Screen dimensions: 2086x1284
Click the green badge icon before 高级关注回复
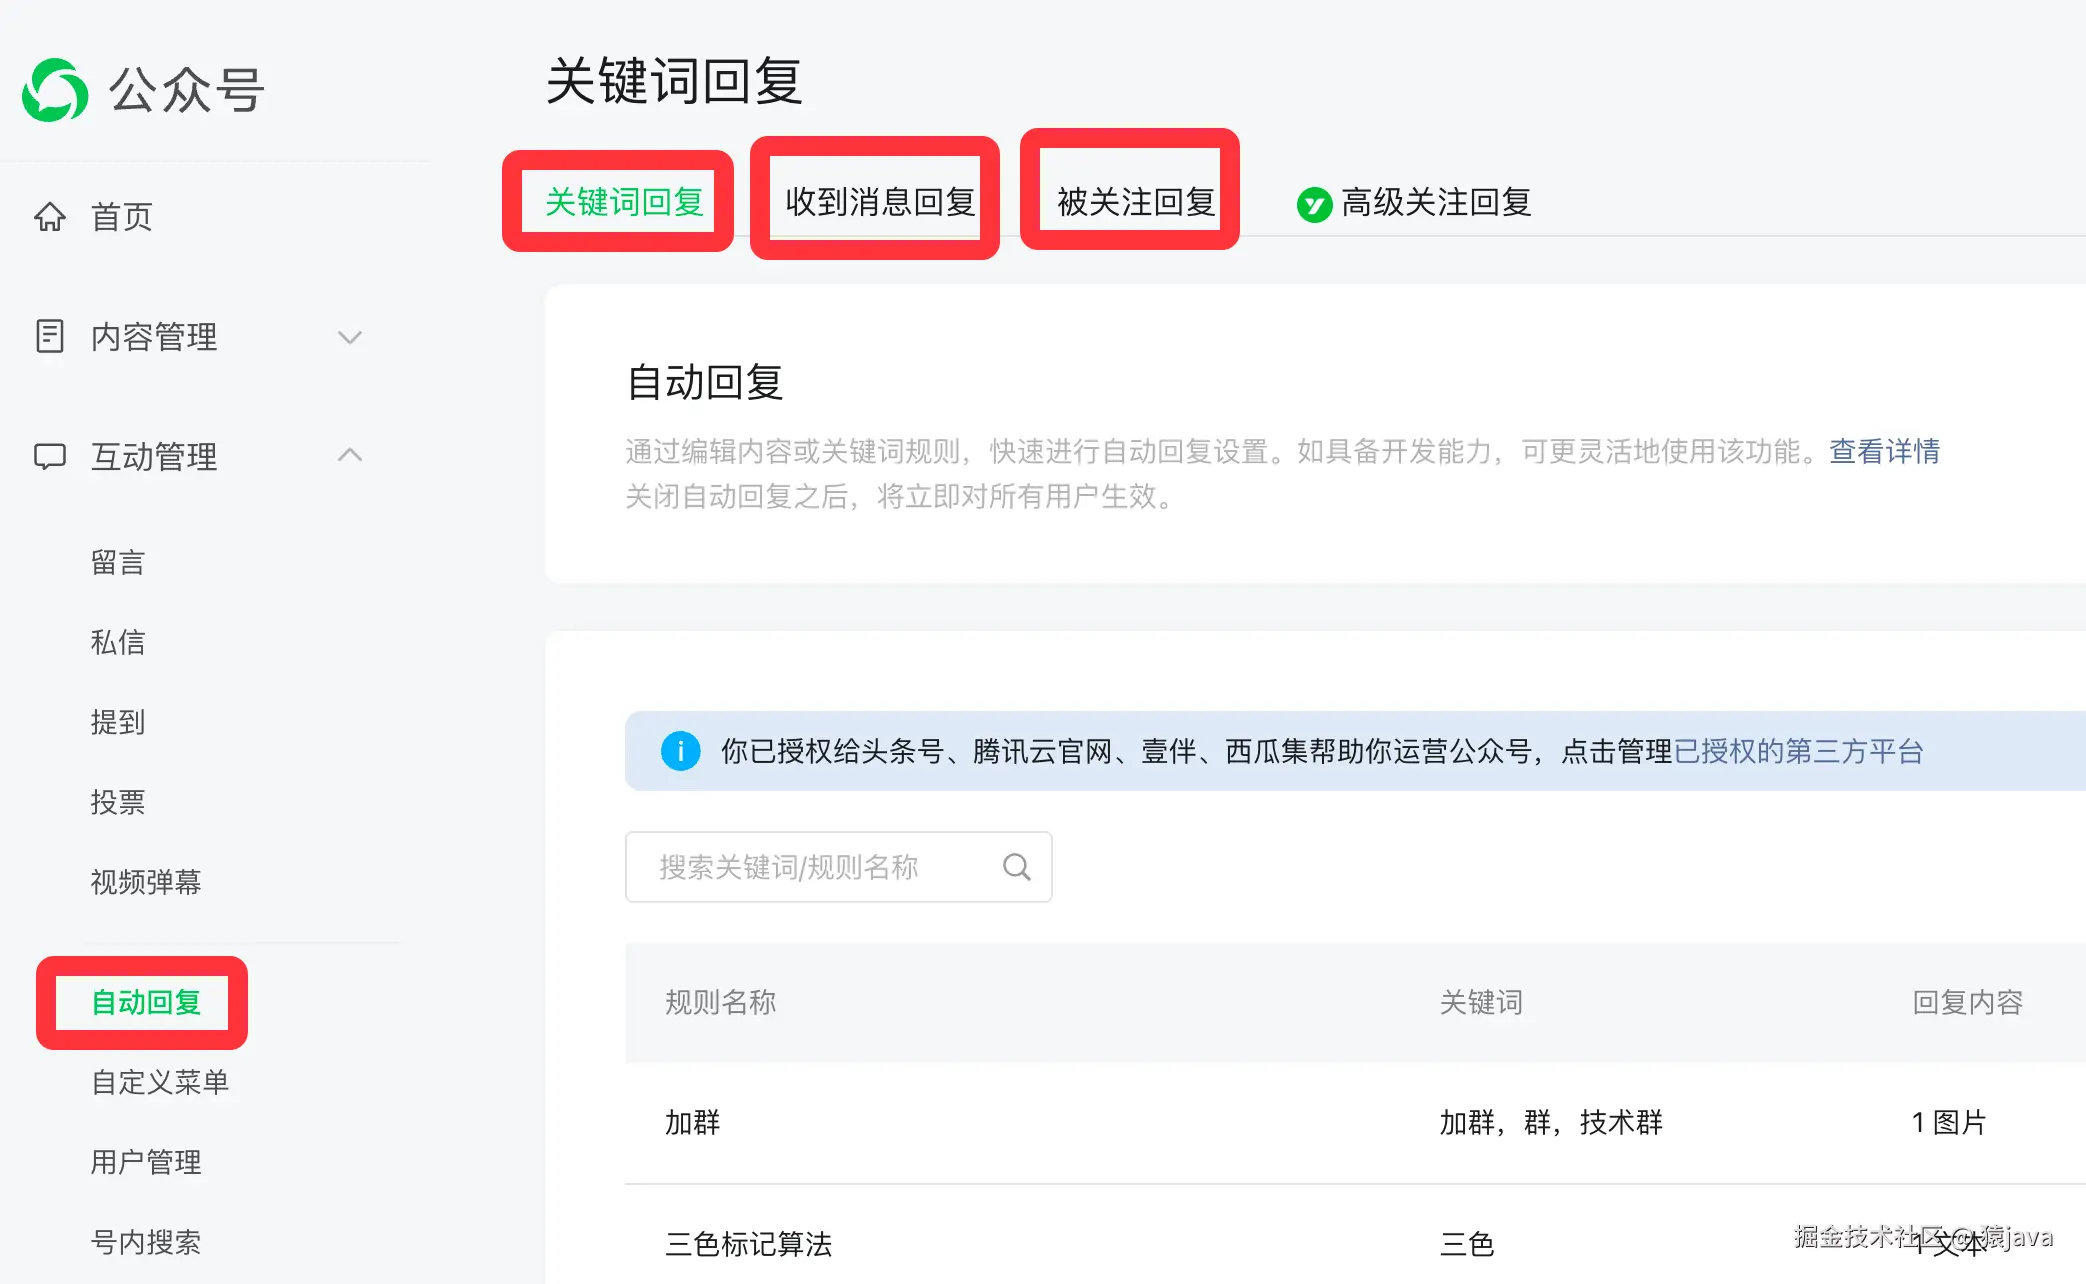coord(1313,204)
